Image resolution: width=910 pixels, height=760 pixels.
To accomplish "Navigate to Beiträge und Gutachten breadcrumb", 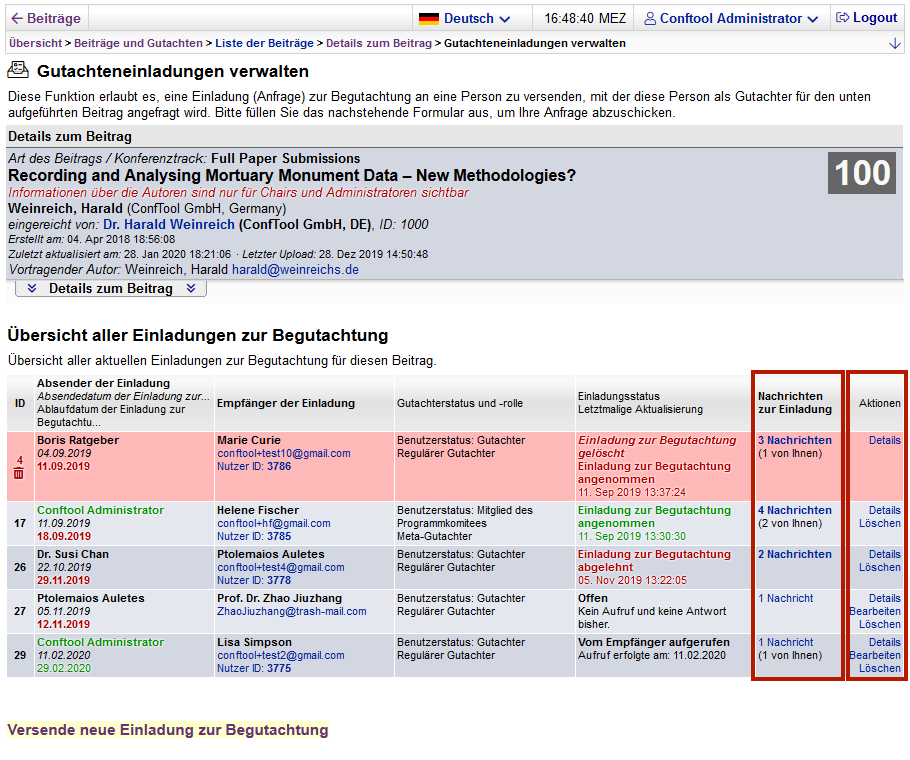I will [x=139, y=43].
